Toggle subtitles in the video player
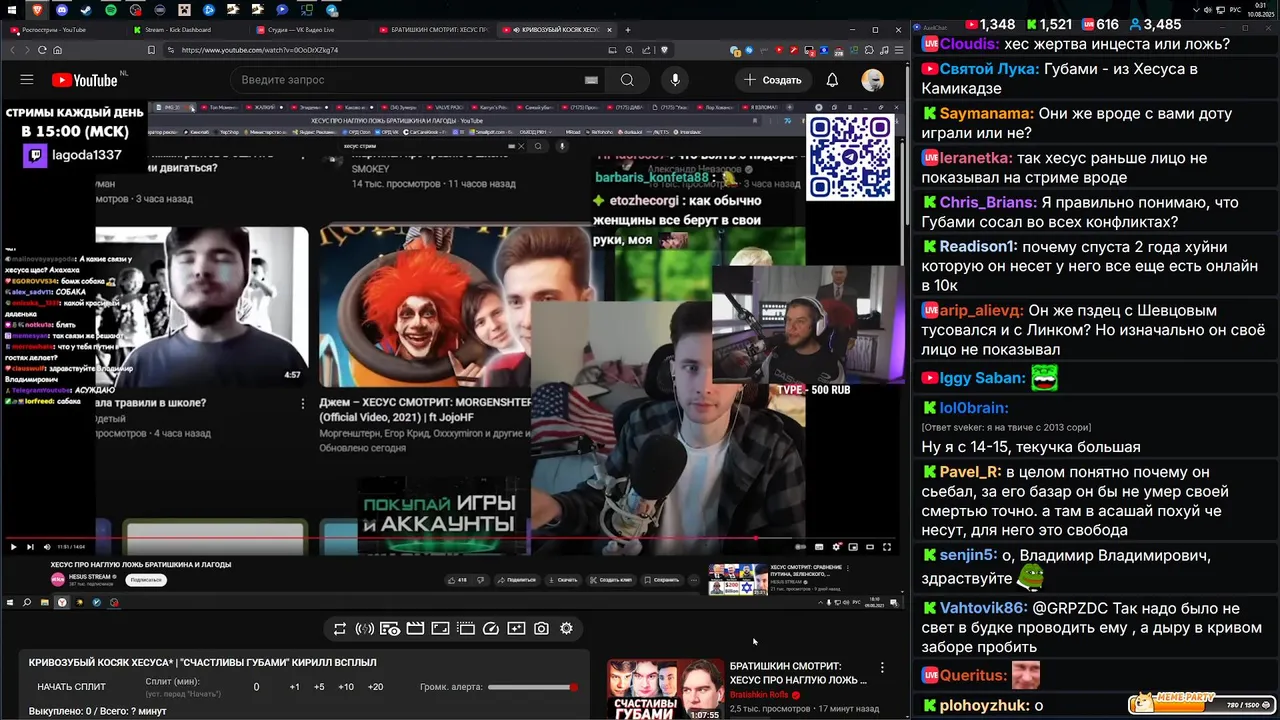1280x720 pixels. click(x=819, y=547)
